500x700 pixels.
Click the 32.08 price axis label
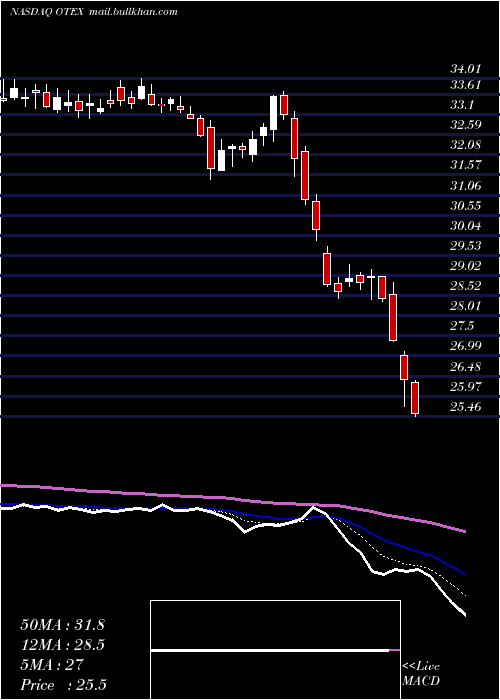(465, 145)
